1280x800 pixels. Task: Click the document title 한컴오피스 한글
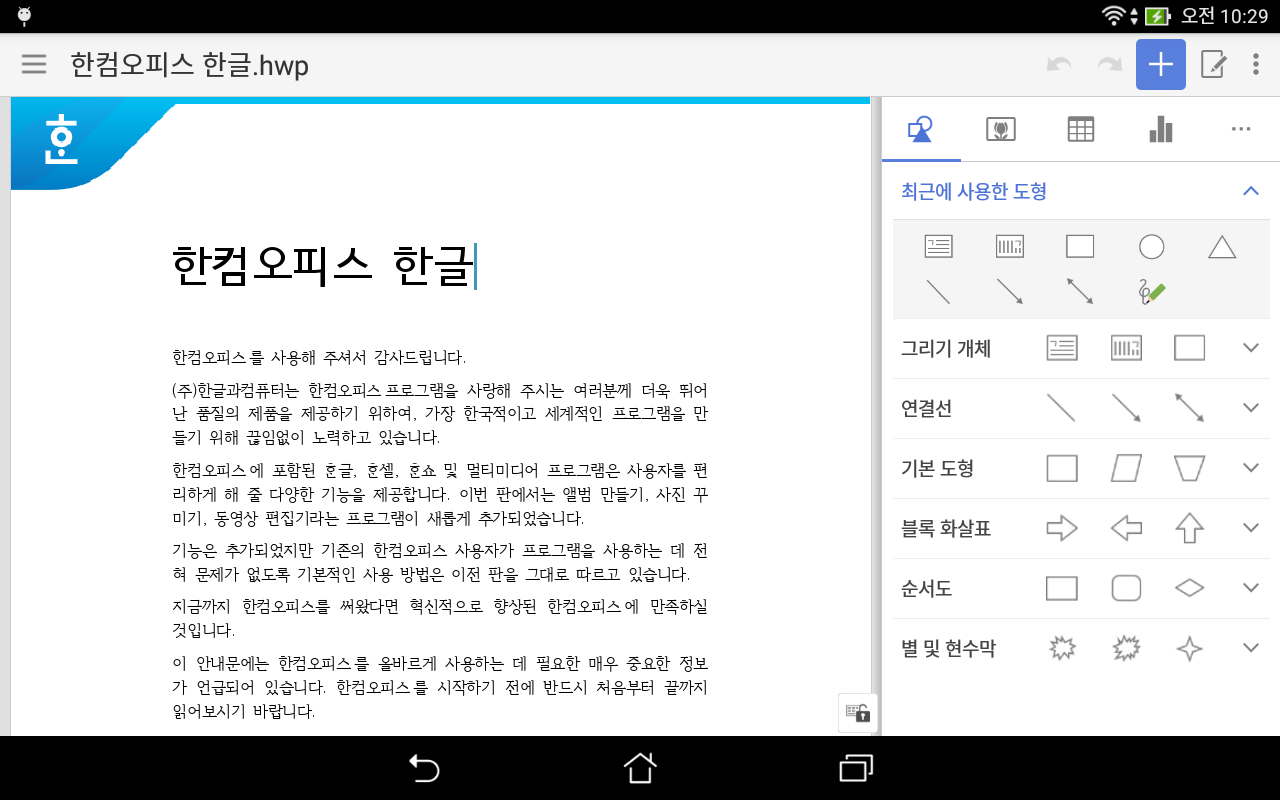pos(322,266)
